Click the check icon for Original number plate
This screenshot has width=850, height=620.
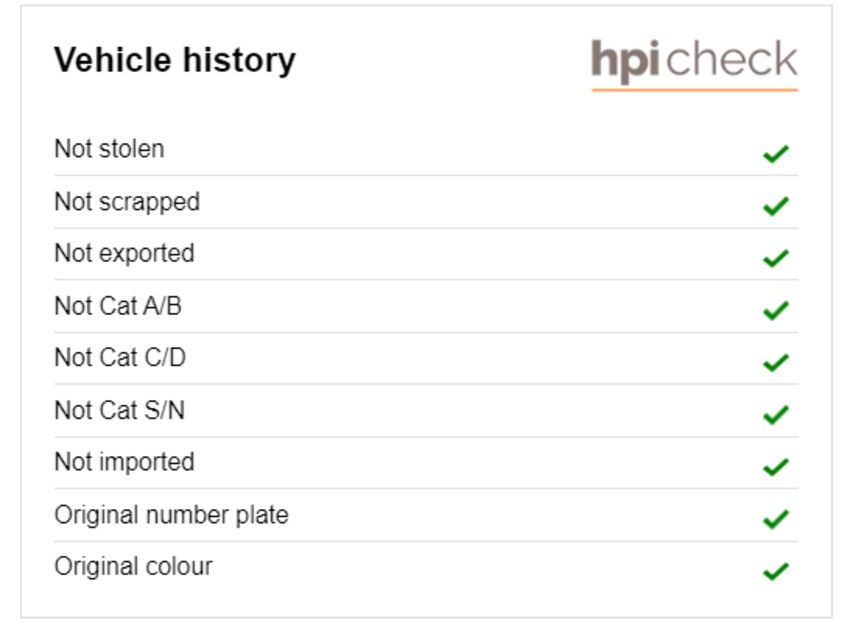click(x=776, y=519)
